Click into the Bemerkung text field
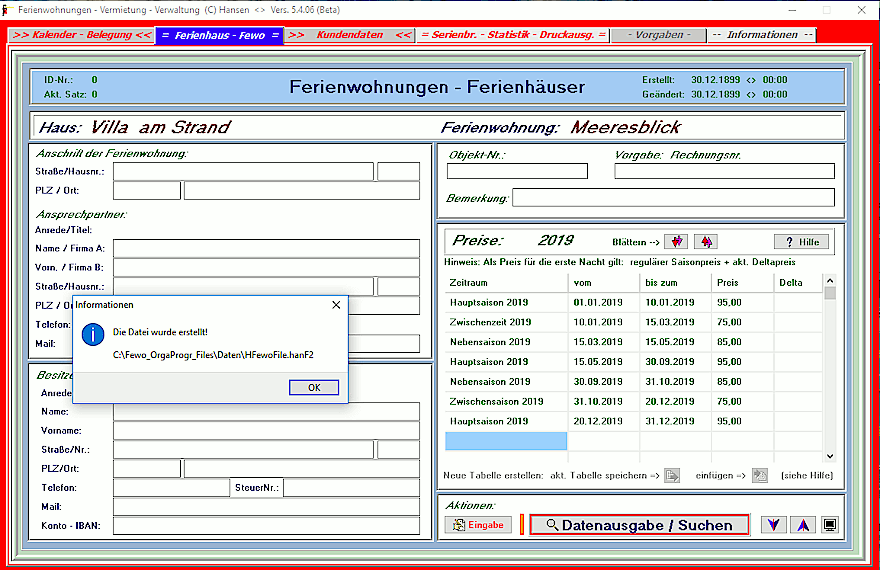Viewport: 880px width, 570px height. click(x=673, y=198)
